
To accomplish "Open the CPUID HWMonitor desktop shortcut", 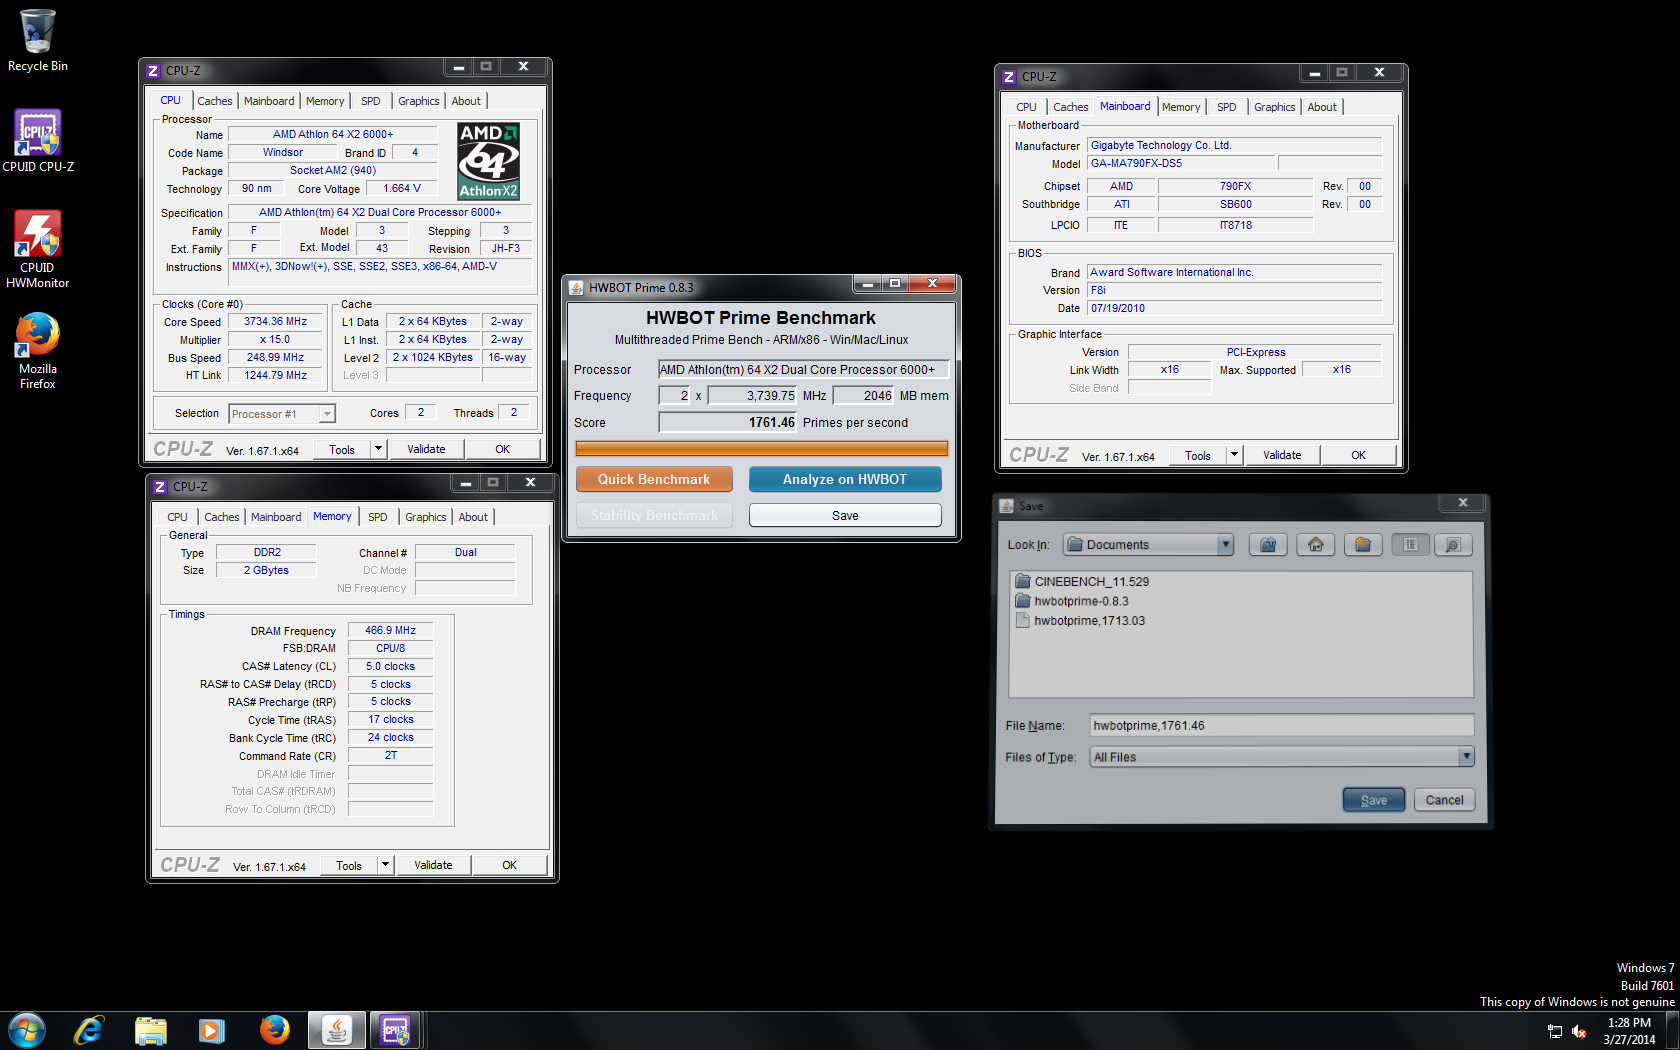I will pyautogui.click(x=38, y=249).
